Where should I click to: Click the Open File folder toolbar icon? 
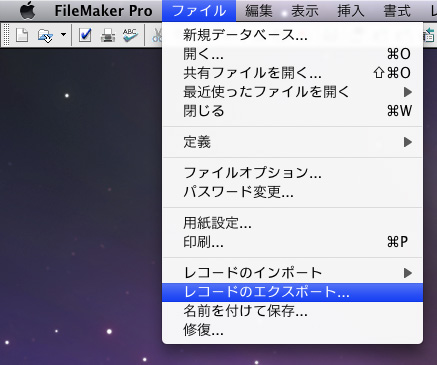click(45, 35)
